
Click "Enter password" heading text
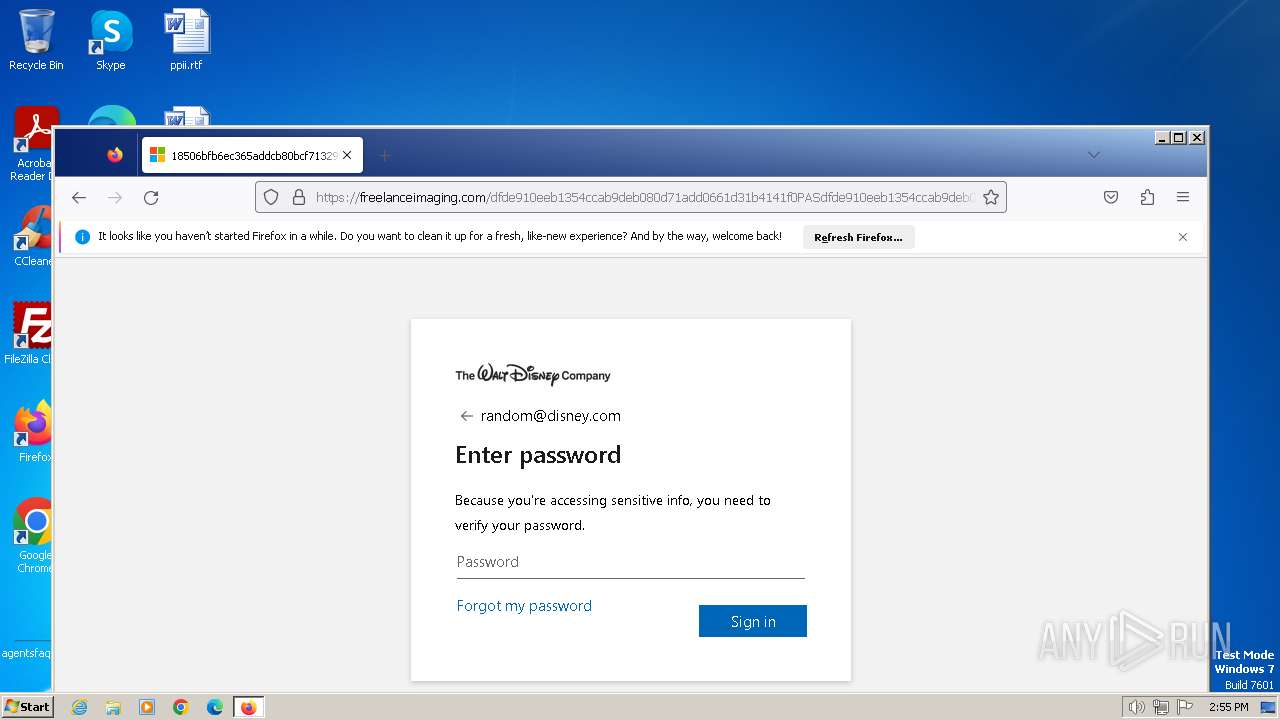(538, 455)
